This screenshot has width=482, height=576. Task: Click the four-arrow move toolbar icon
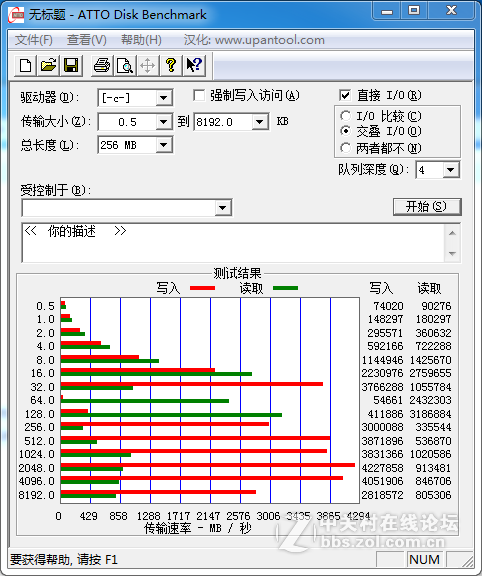(x=148, y=66)
